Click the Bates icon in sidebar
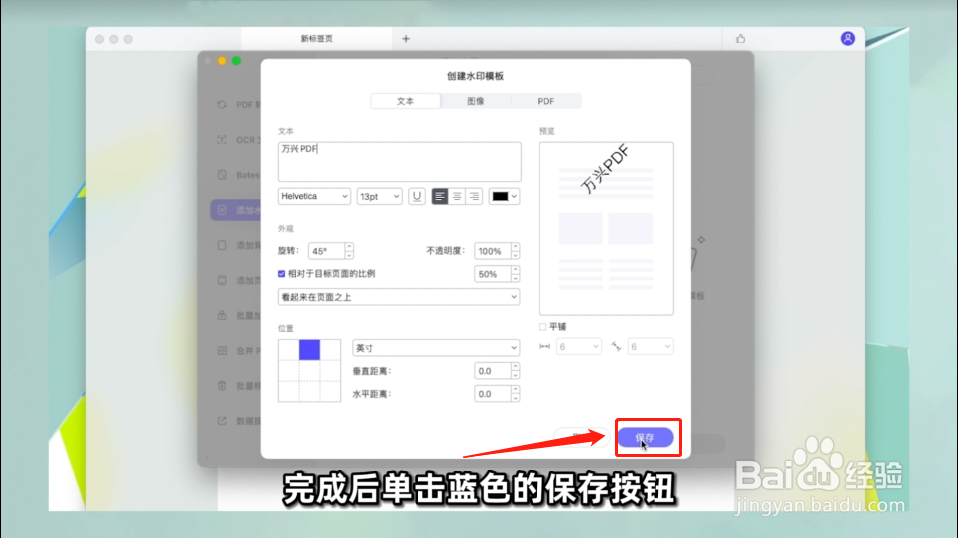The image size is (958, 538). (222, 175)
